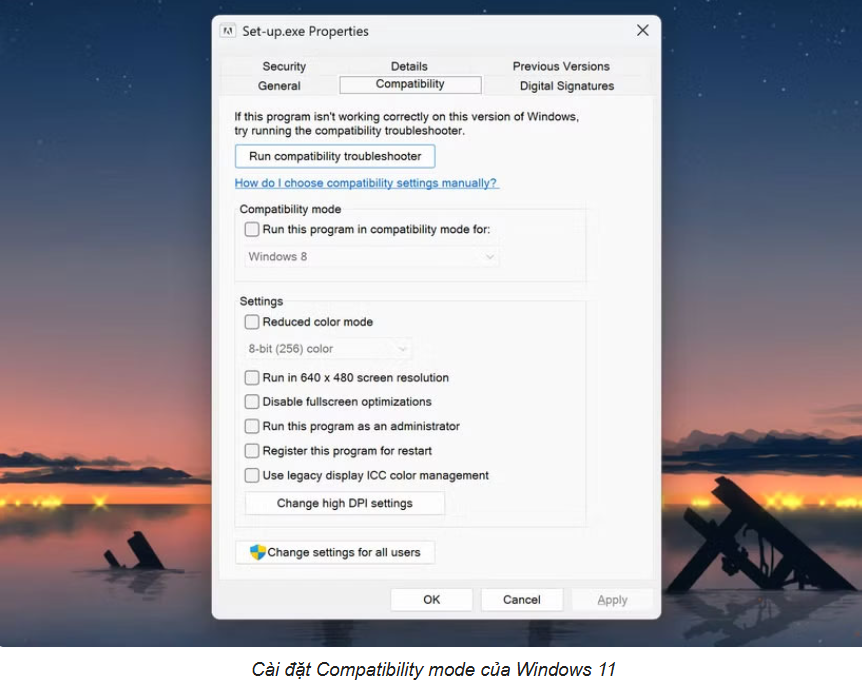
Task: Open the Details tab
Action: point(409,66)
